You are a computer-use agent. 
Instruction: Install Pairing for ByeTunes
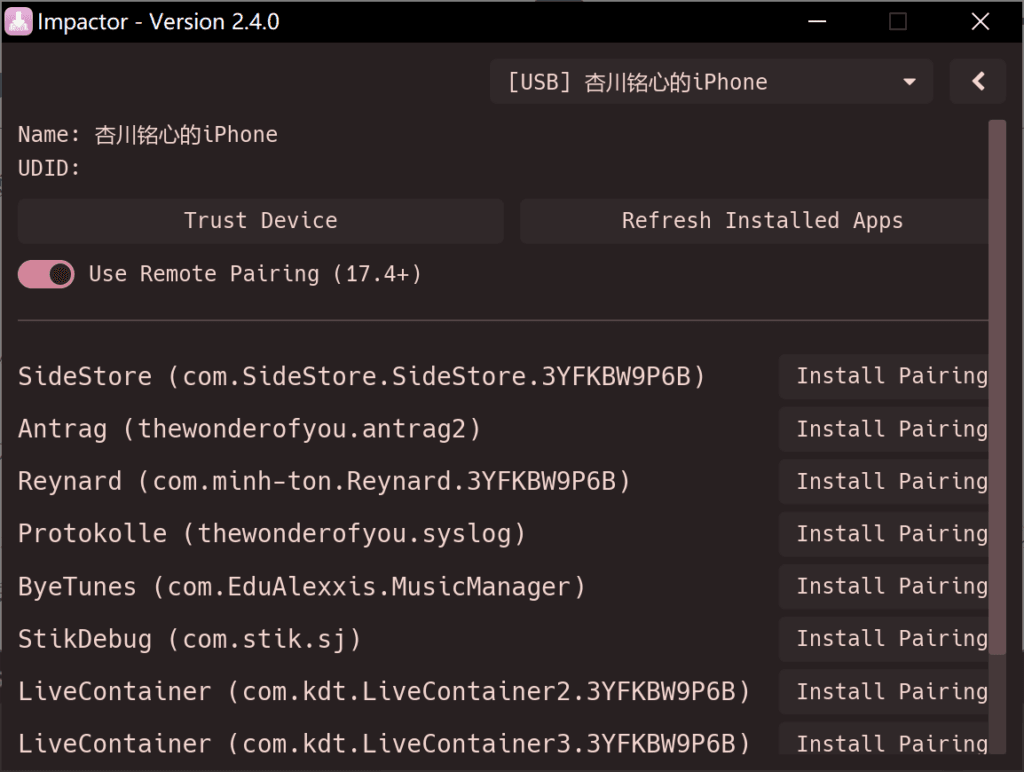click(x=884, y=587)
